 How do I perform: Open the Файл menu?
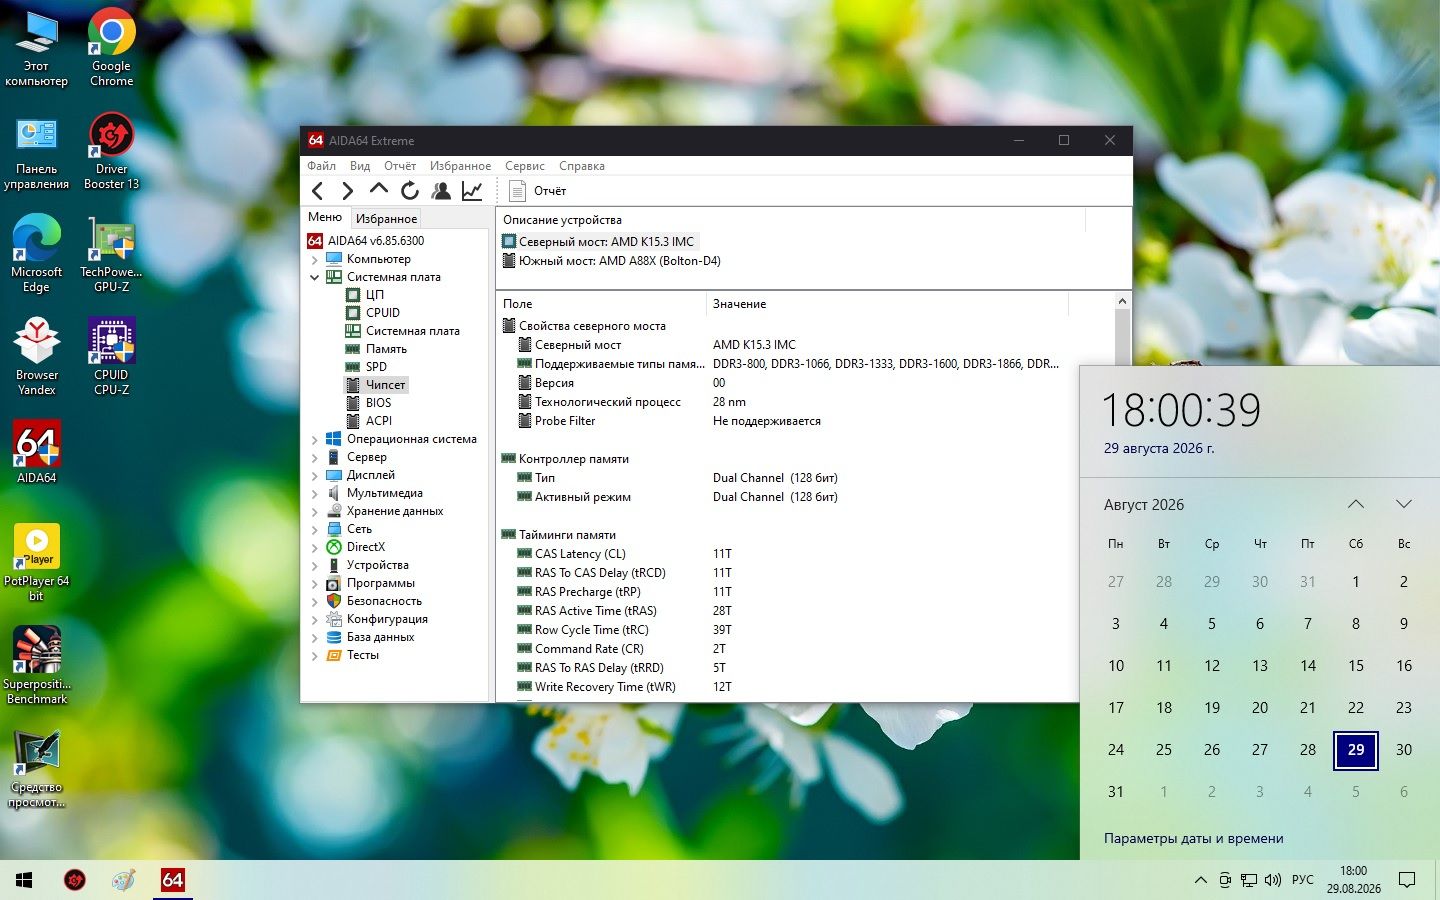tap(321, 166)
